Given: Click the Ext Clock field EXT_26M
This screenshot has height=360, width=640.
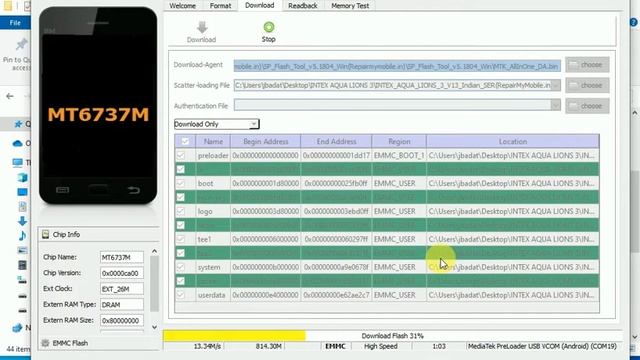Looking at the screenshot, I should (122, 289).
